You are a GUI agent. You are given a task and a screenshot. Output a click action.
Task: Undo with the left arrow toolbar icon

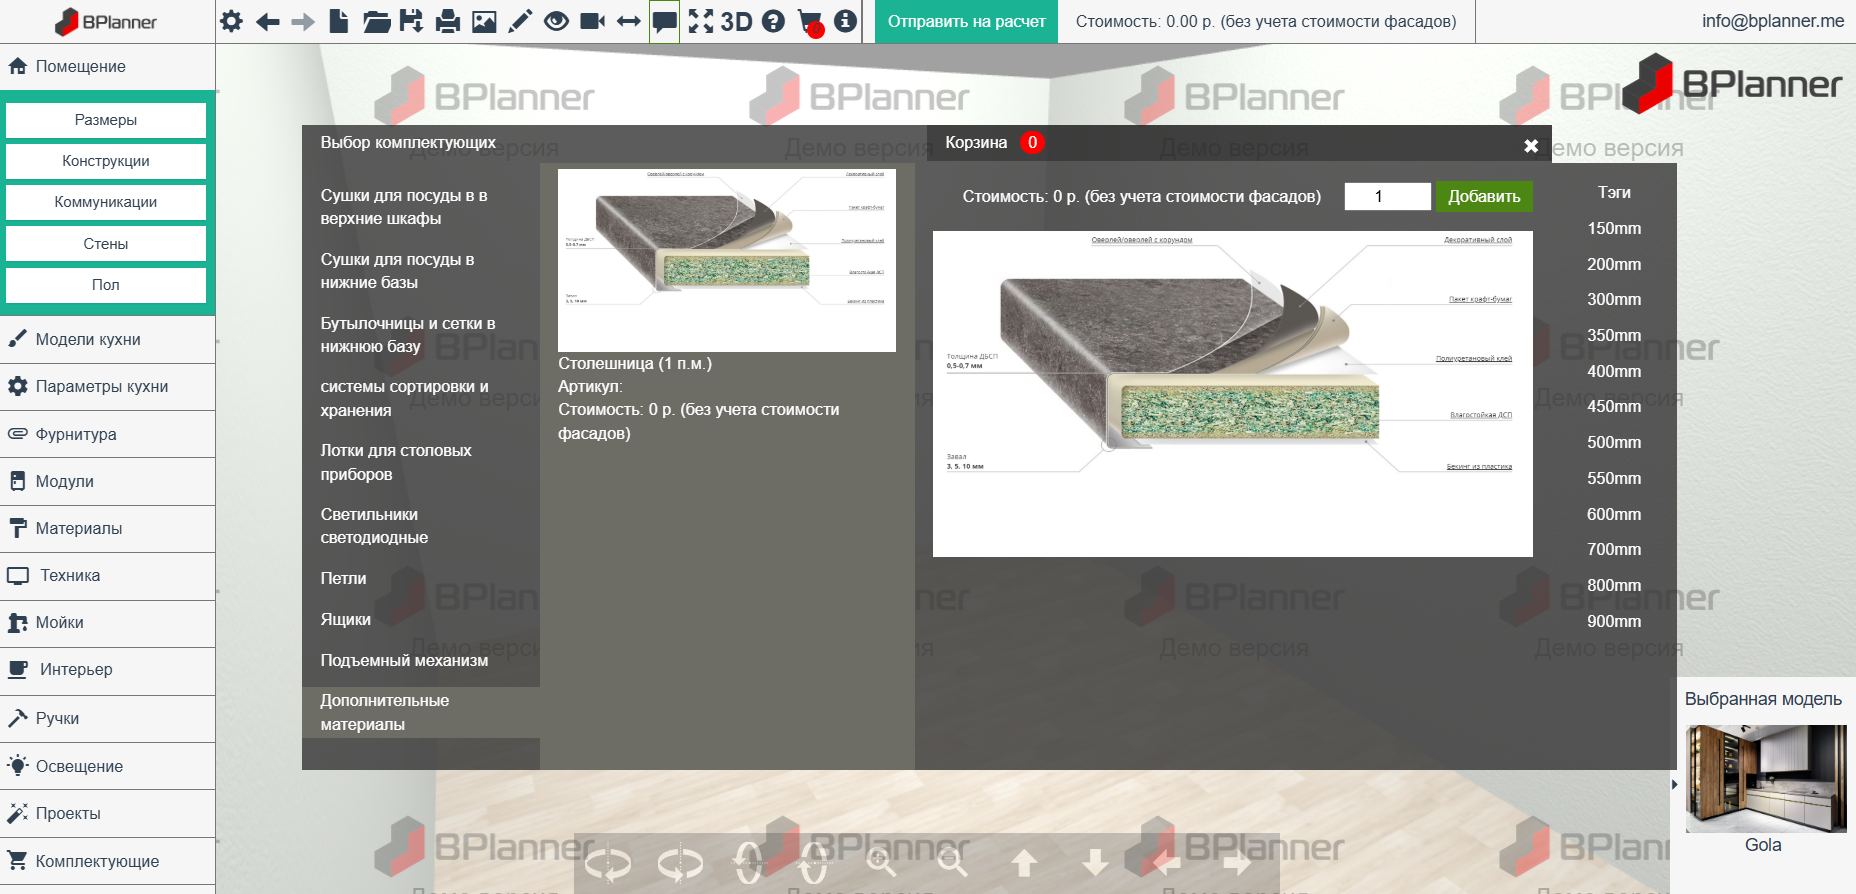pyautogui.click(x=267, y=21)
